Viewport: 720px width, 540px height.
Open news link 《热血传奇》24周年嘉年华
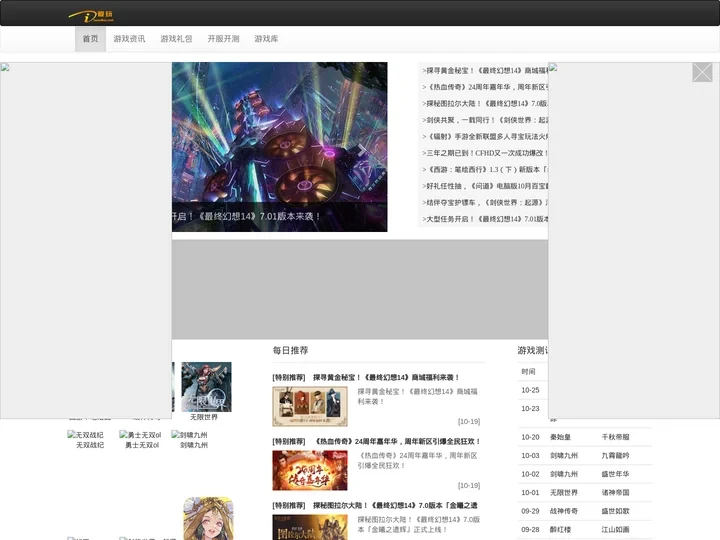(485, 87)
